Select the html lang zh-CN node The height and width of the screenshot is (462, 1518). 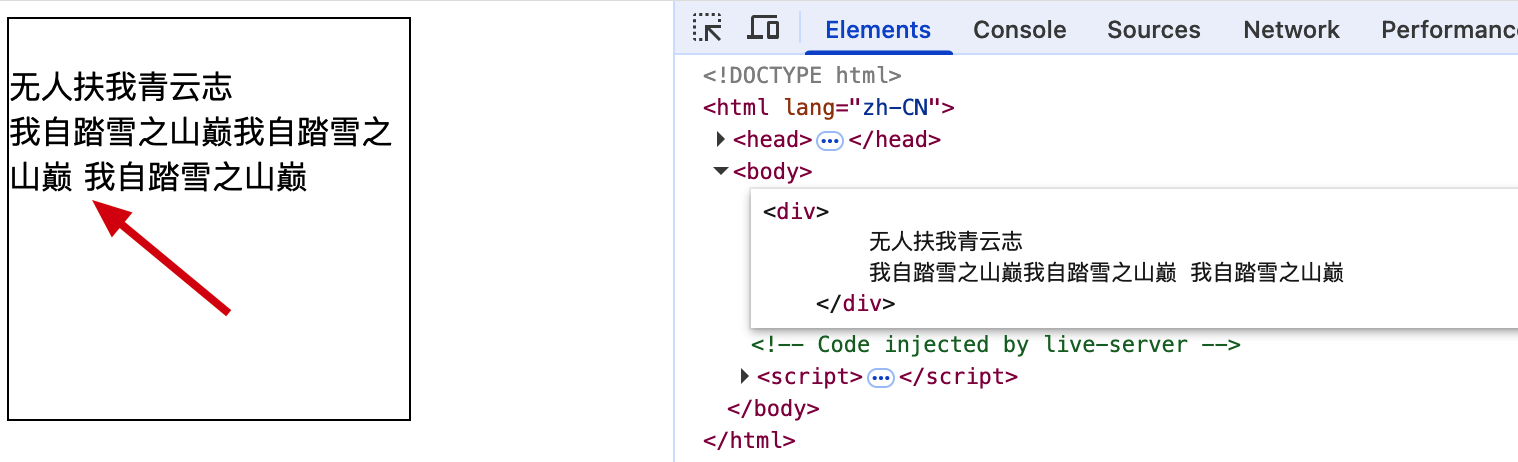click(830, 108)
